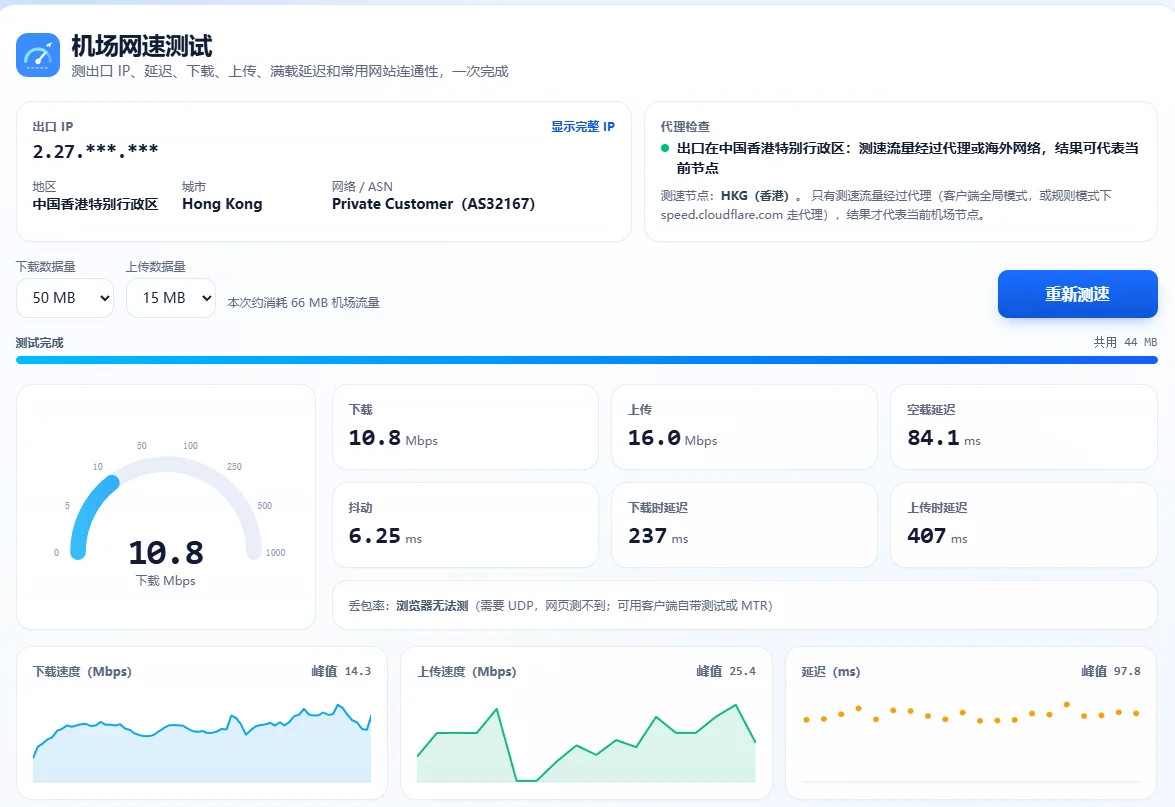
Task: Click the speed.cloudflare.com text
Action: 722,215
